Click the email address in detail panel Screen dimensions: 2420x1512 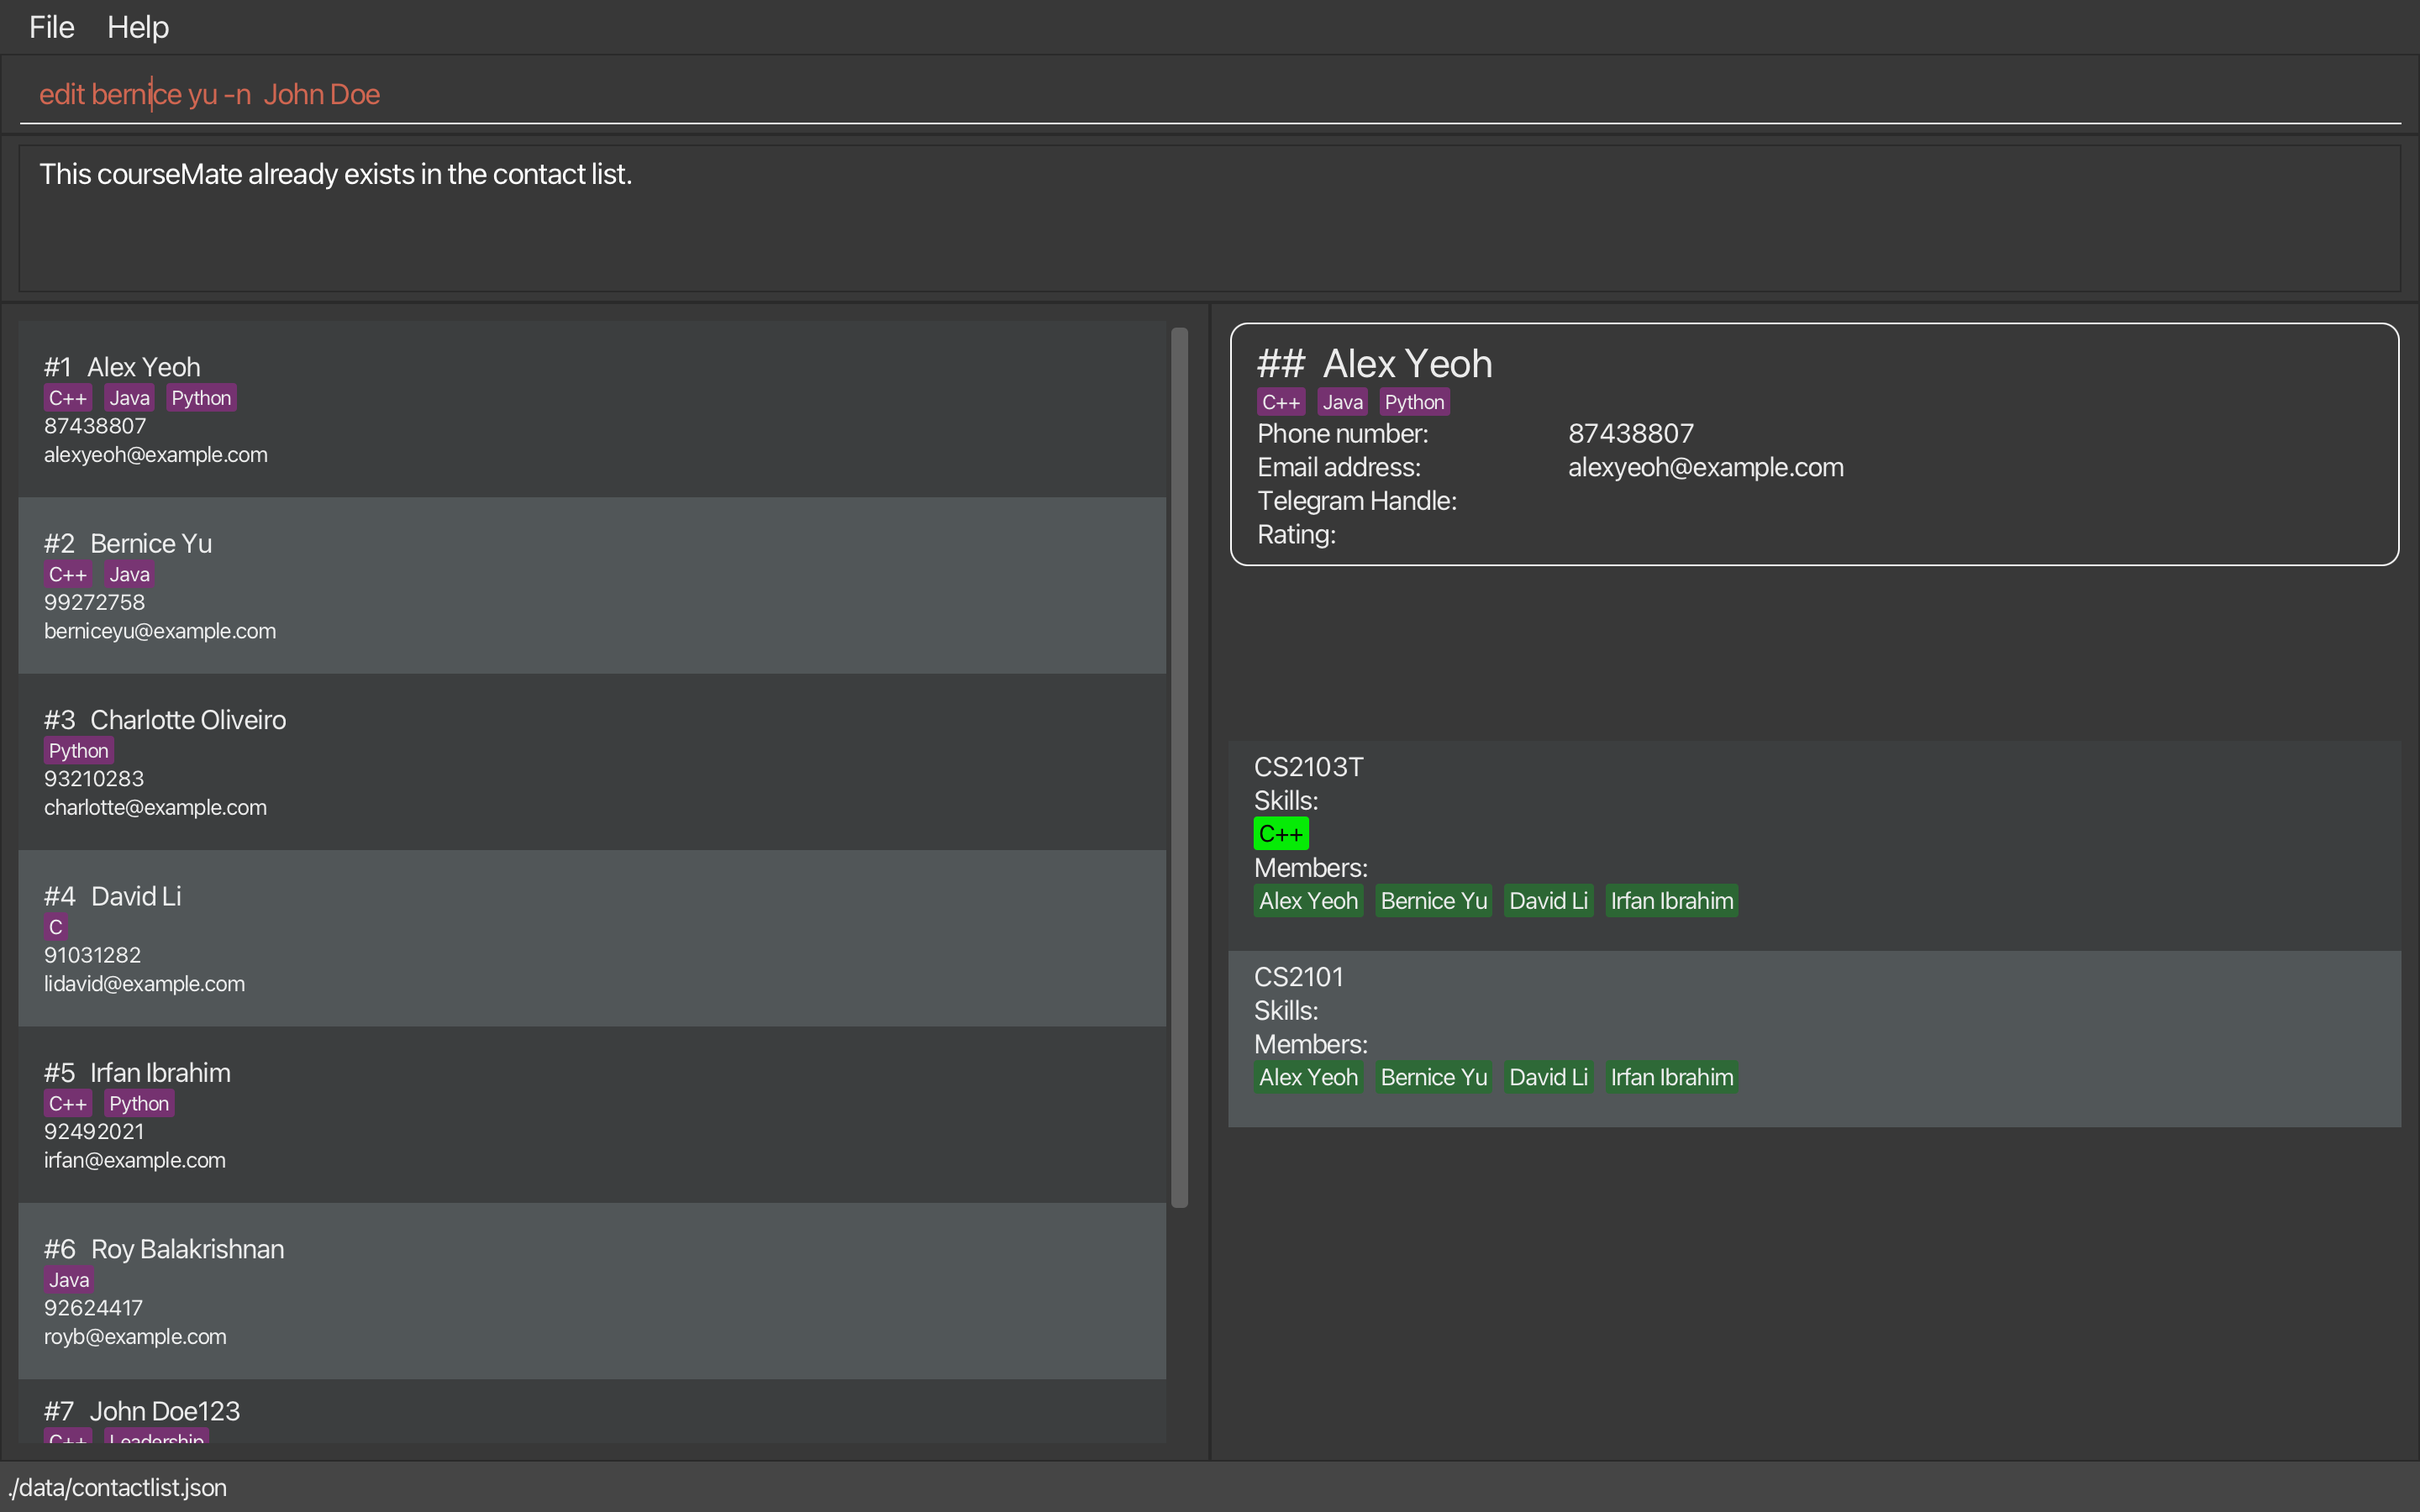(x=1705, y=467)
